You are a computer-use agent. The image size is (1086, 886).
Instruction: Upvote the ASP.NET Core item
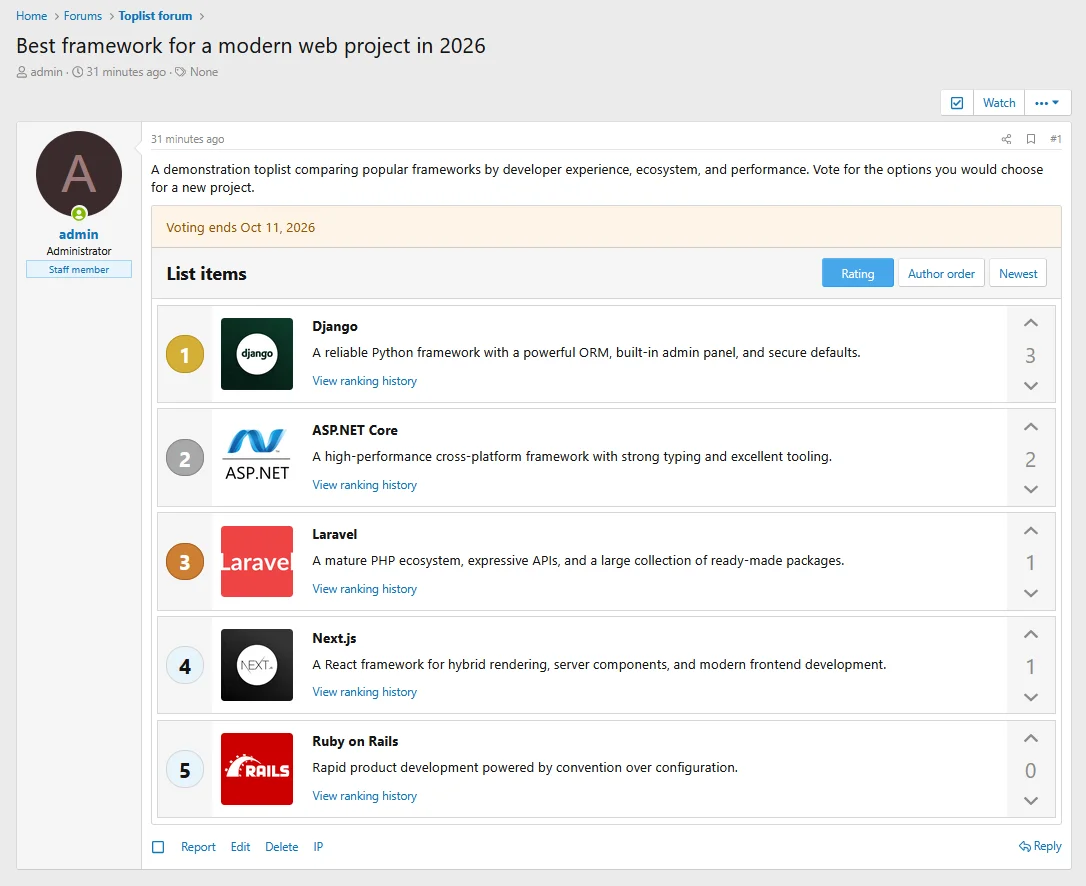(x=1031, y=427)
